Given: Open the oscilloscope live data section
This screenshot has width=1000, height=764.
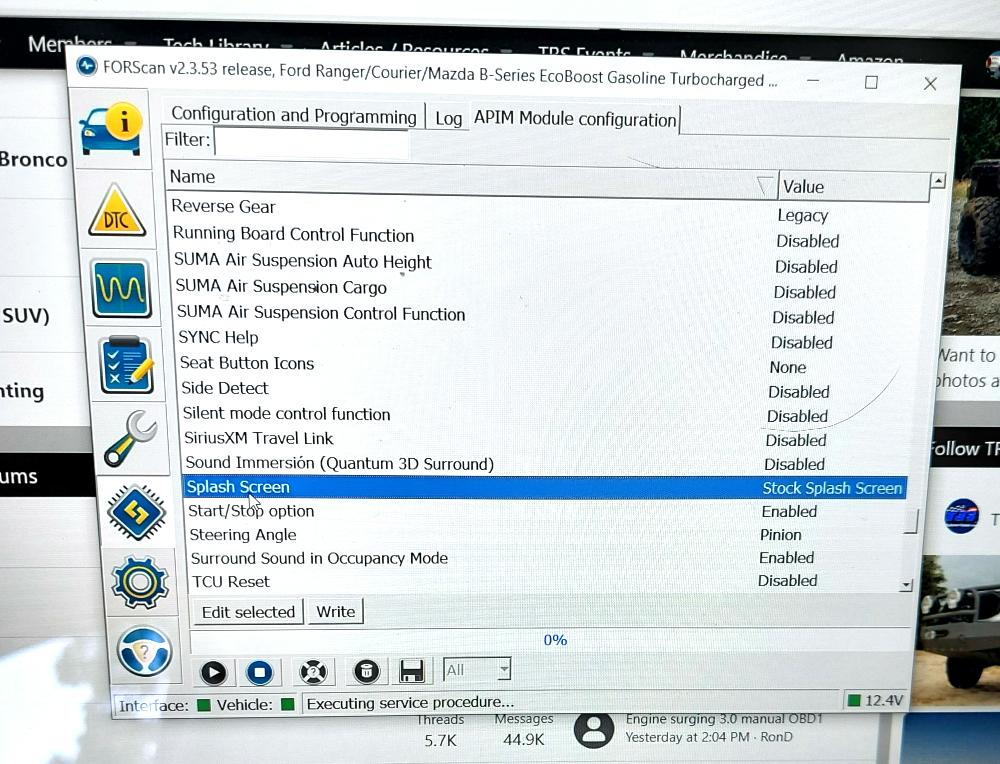Looking at the screenshot, I should tap(121, 289).
